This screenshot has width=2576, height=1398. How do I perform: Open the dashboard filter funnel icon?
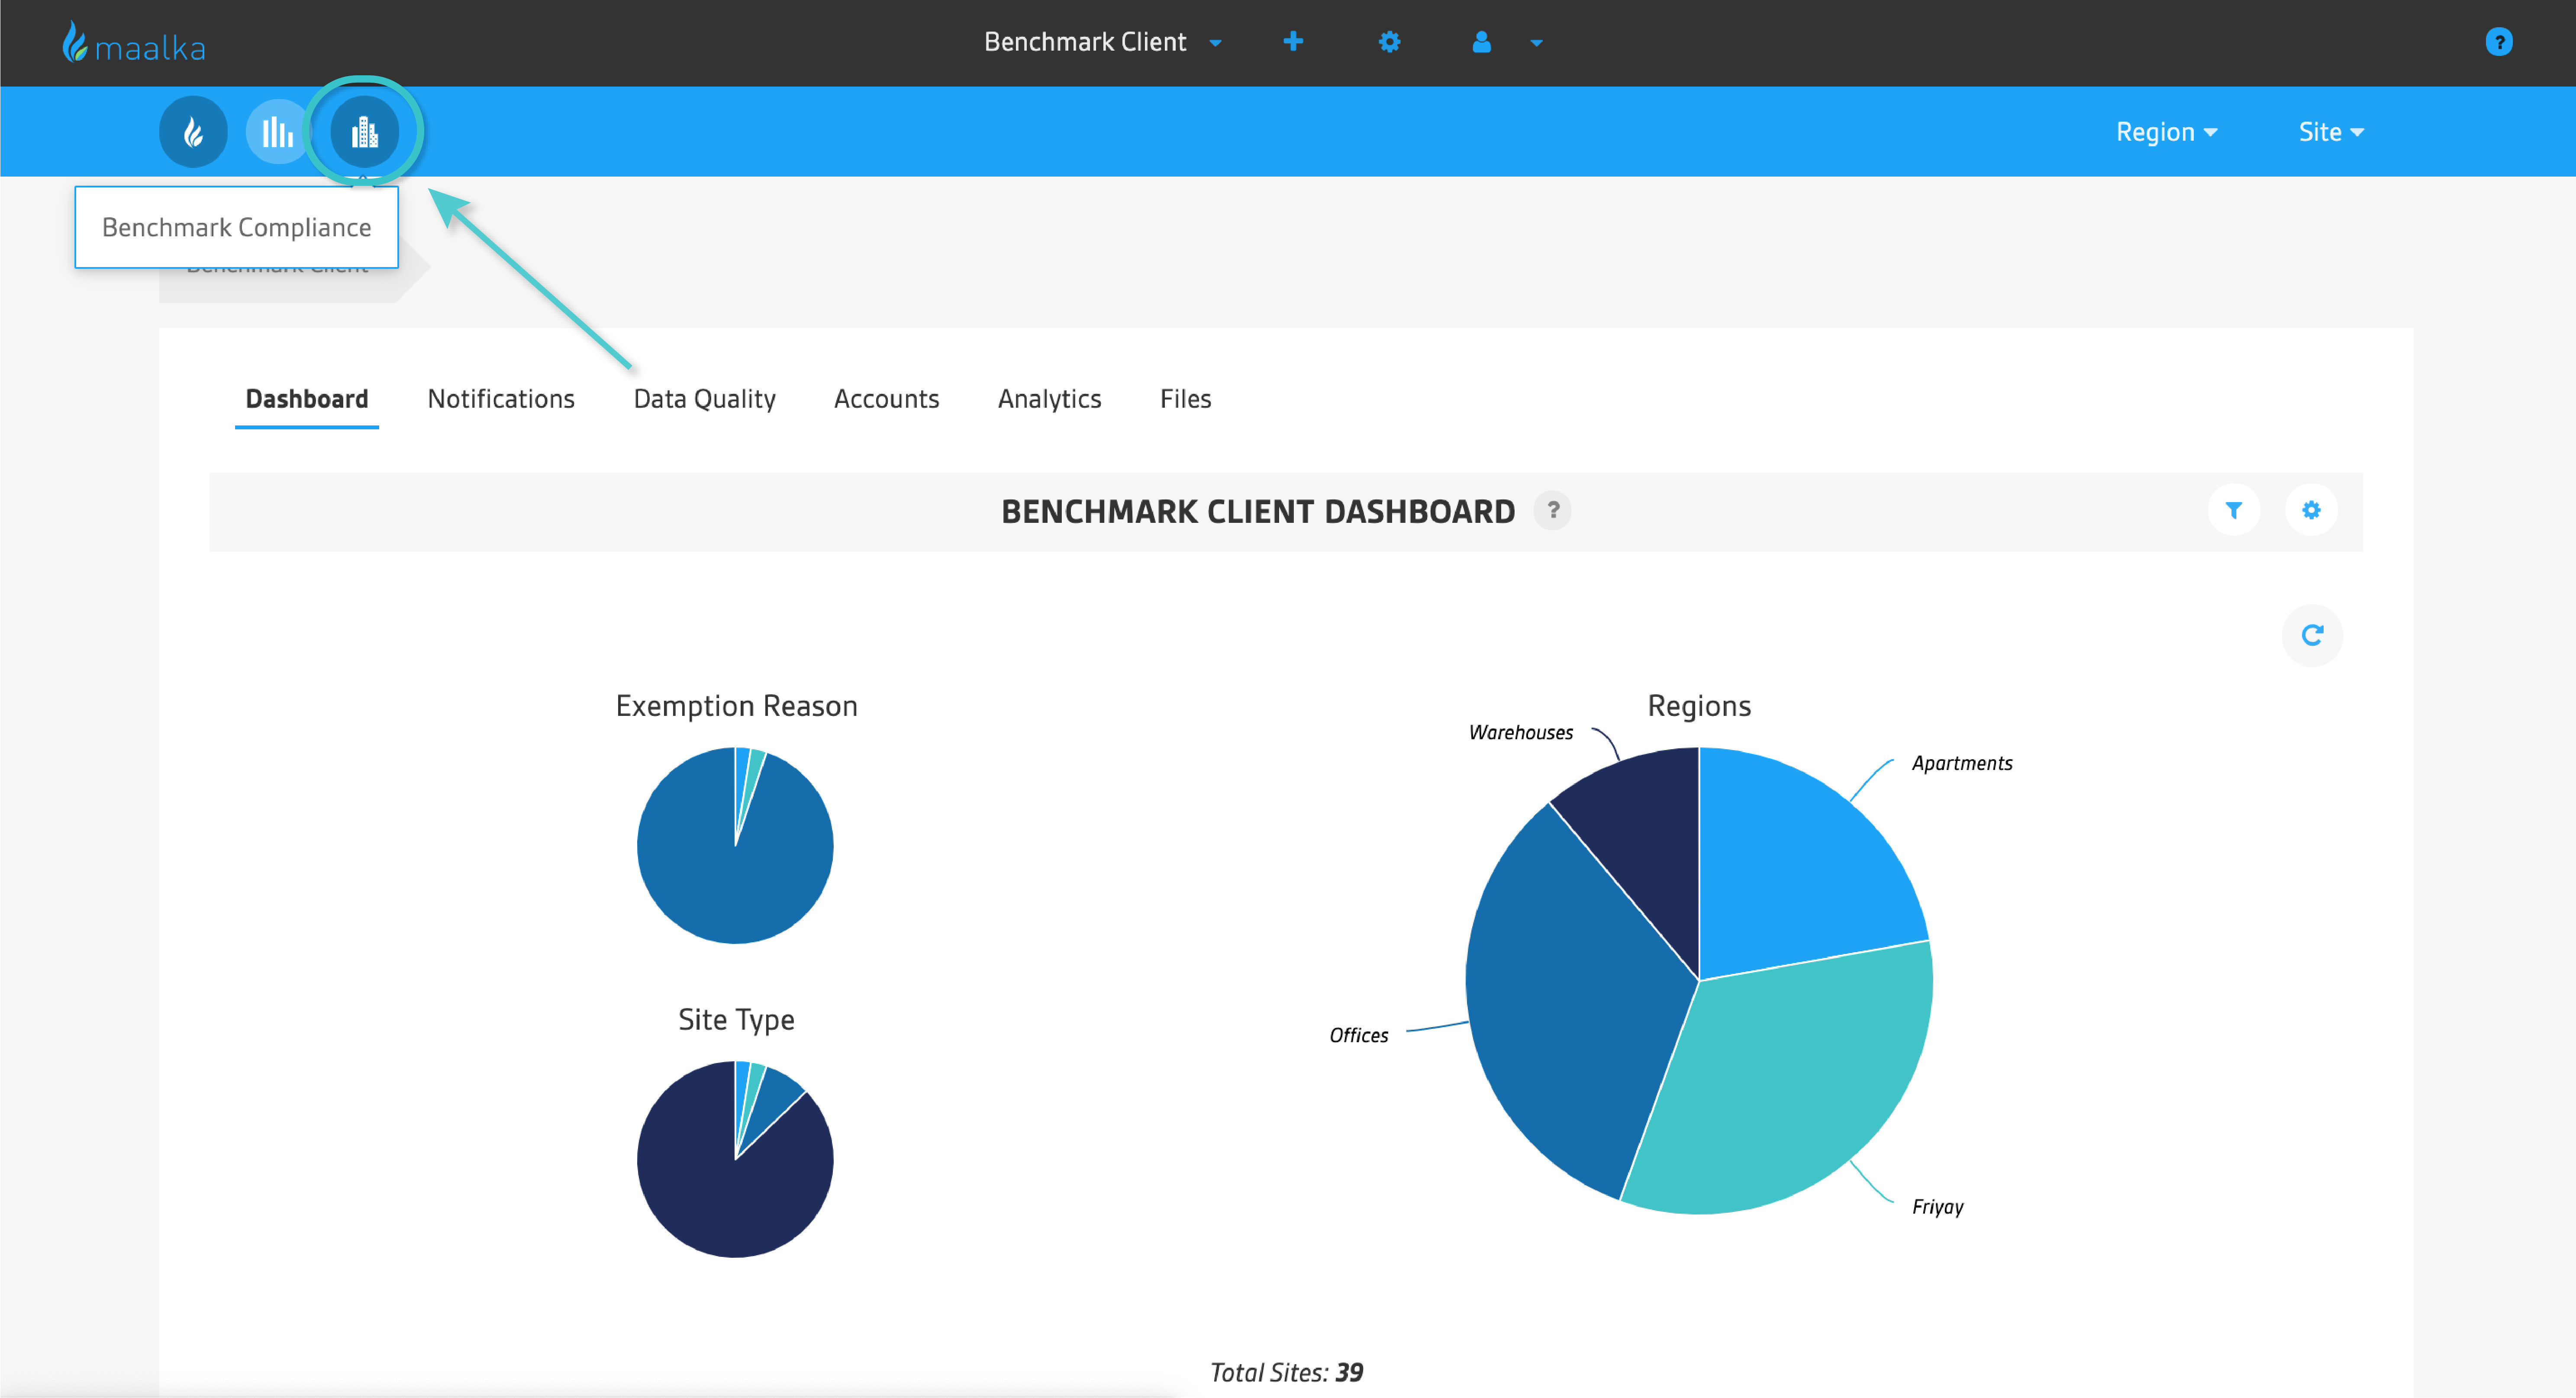point(2233,511)
